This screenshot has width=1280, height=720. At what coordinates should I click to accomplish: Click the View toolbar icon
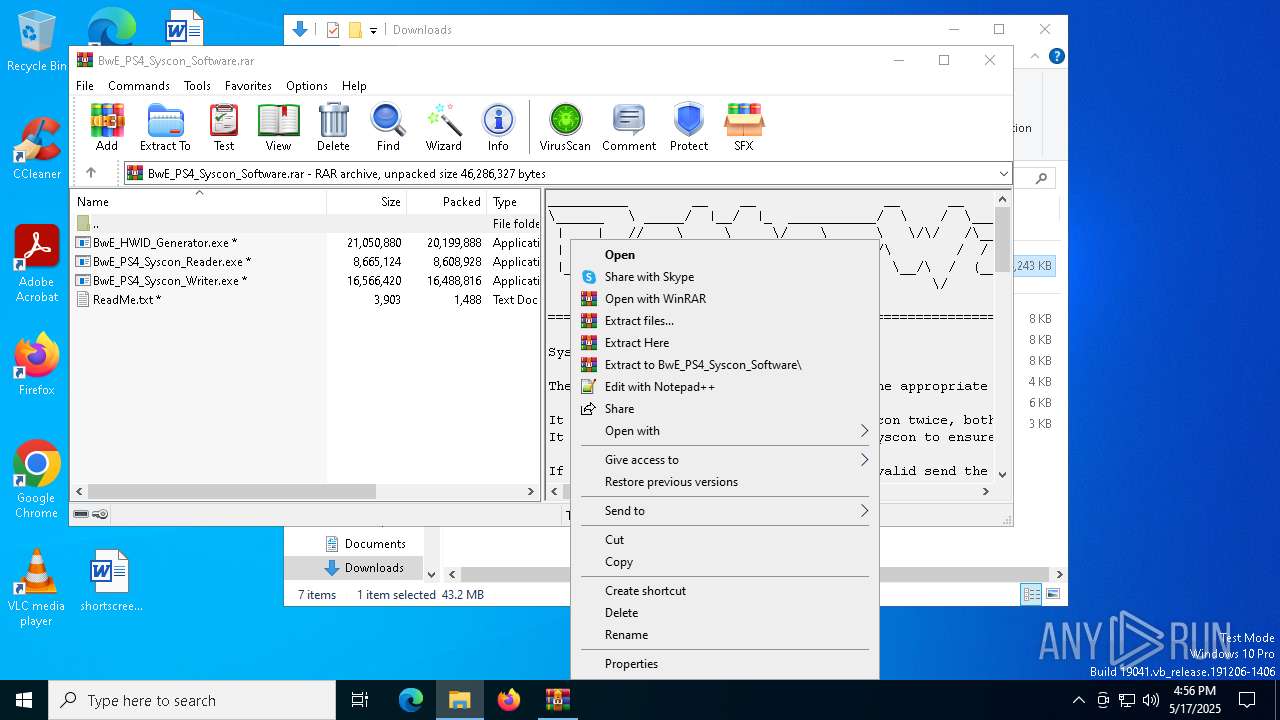tap(278, 127)
